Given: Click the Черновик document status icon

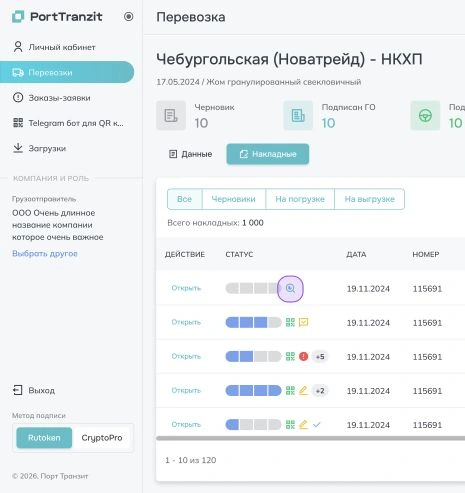Looking at the screenshot, I should 171,116.
